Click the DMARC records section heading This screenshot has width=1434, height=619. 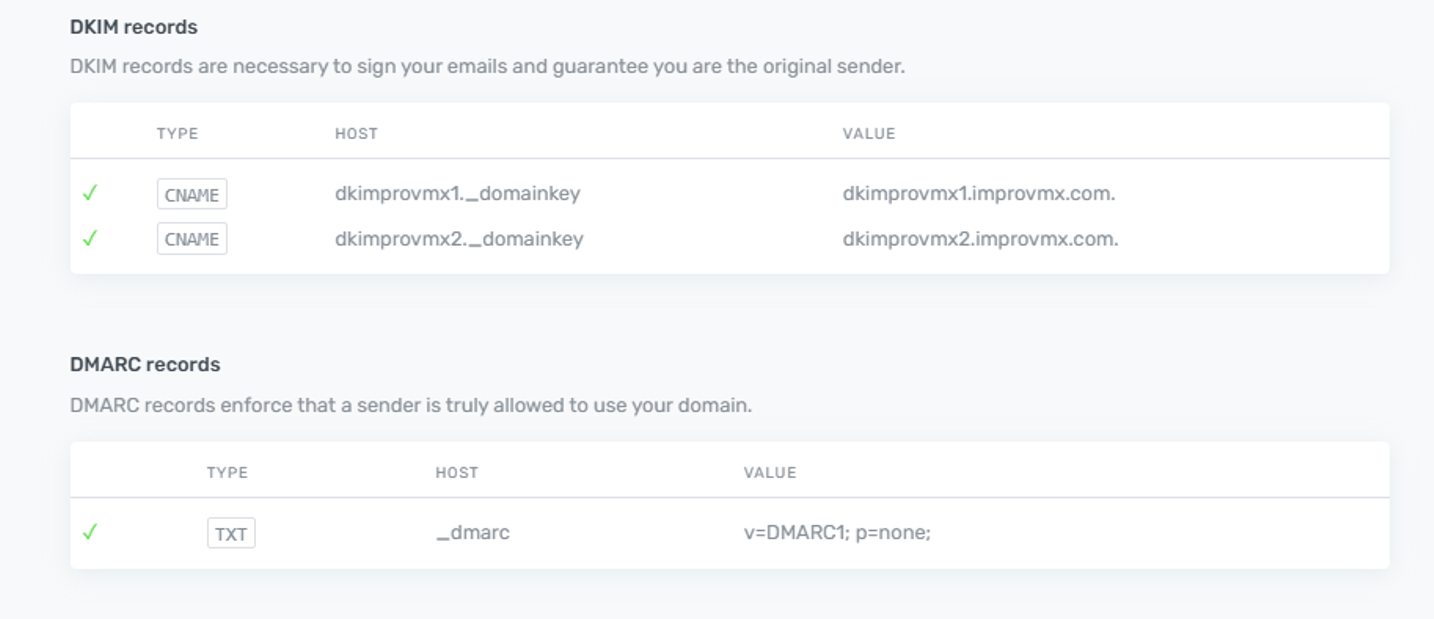[x=145, y=364]
